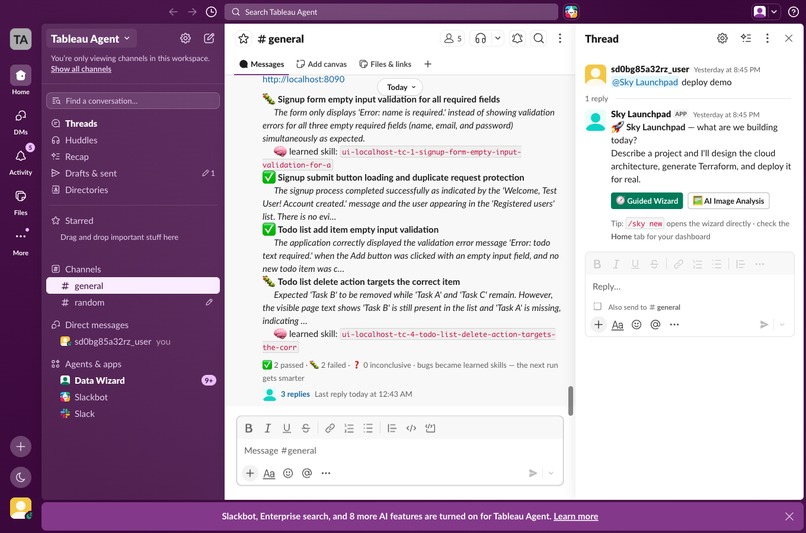Image resolution: width=806 pixels, height=533 pixels.
Task: Select the Files & links tab
Action: [385, 64]
